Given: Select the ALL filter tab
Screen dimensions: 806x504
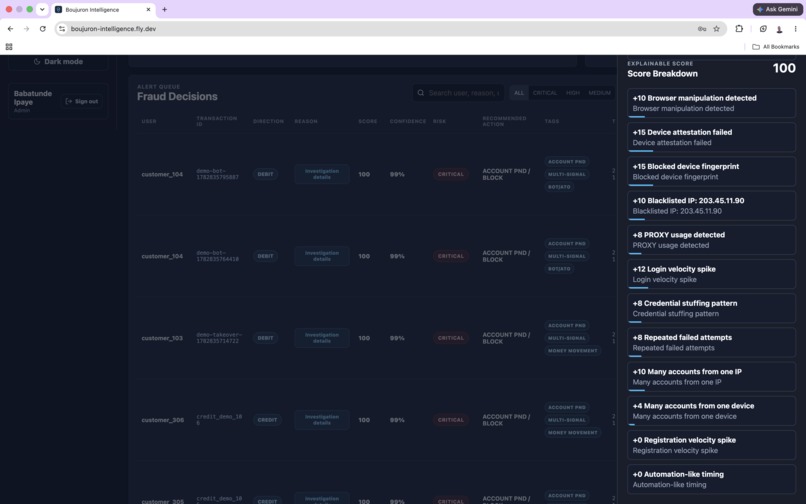Looking at the screenshot, I should (519, 93).
